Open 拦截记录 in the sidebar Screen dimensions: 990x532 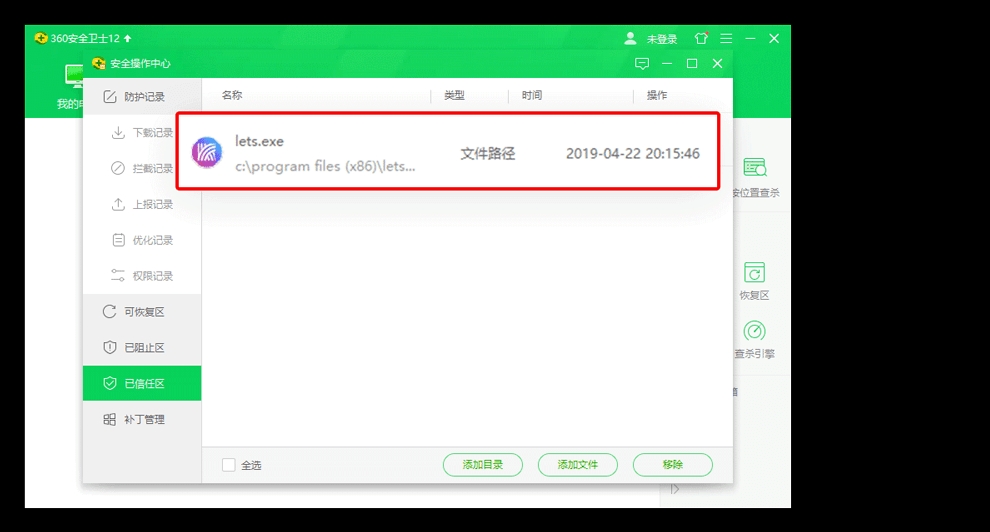tap(142, 168)
